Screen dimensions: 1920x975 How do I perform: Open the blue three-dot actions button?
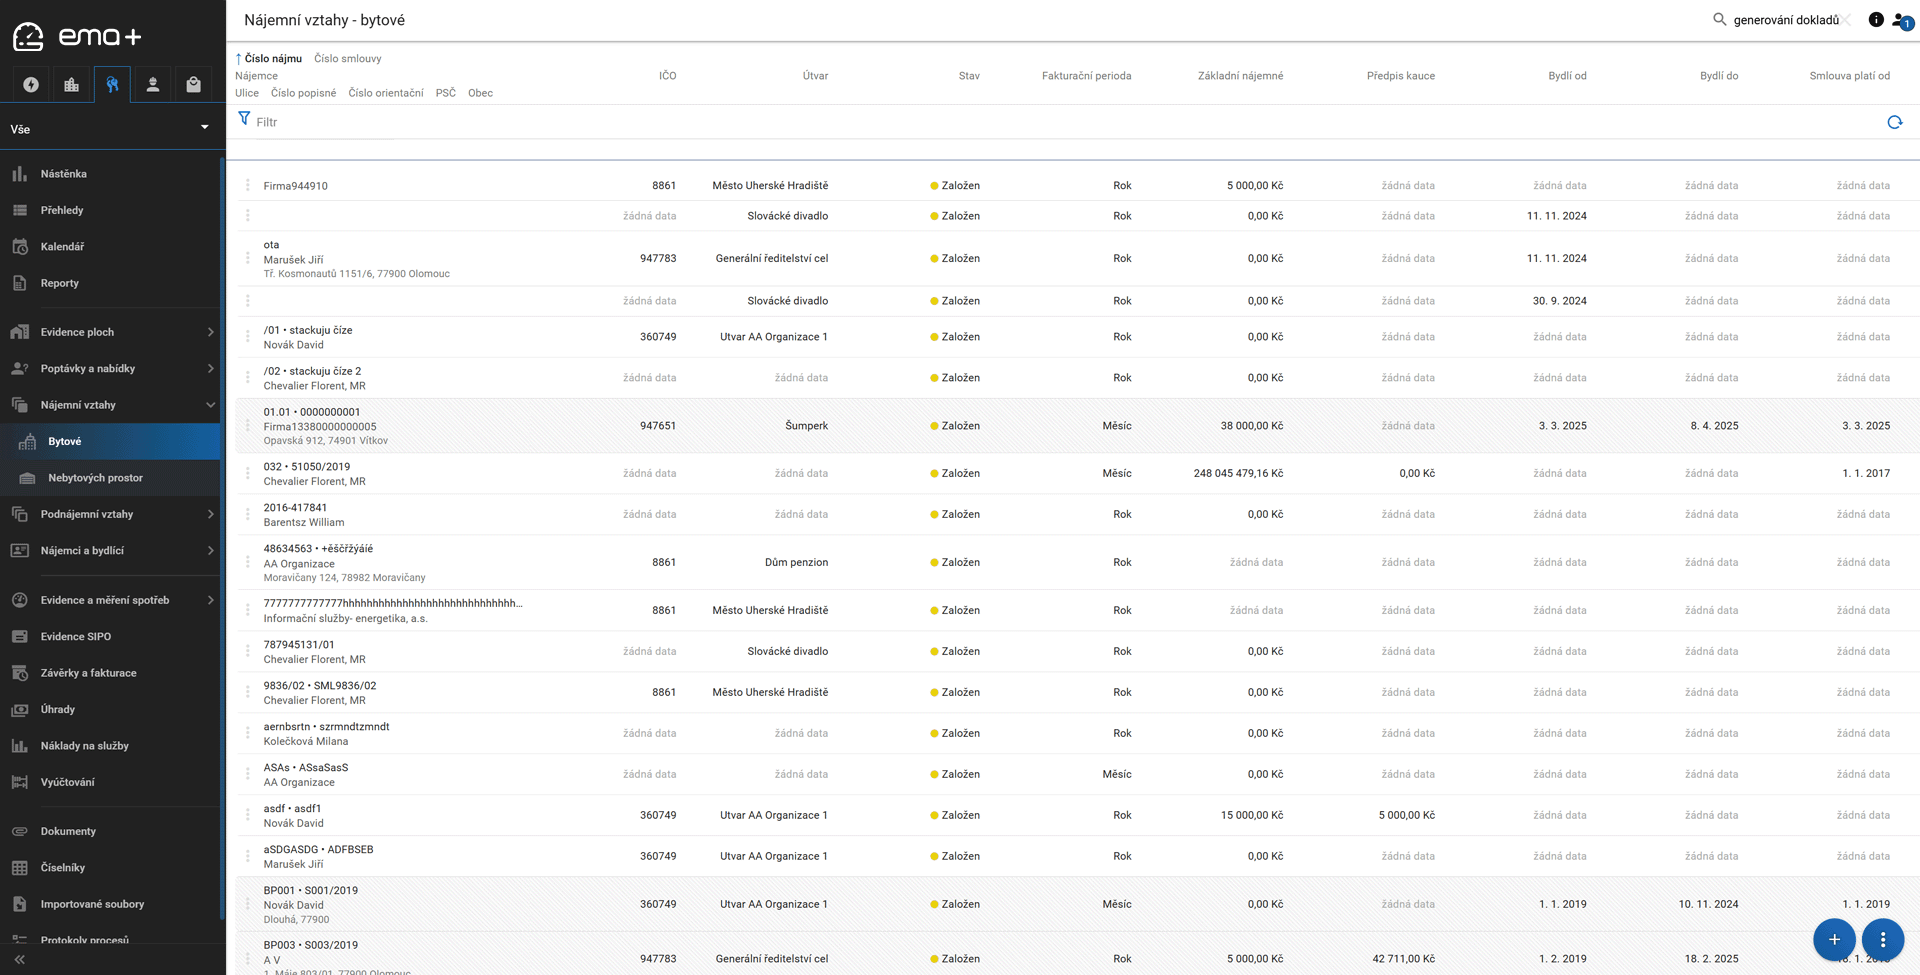1882,939
